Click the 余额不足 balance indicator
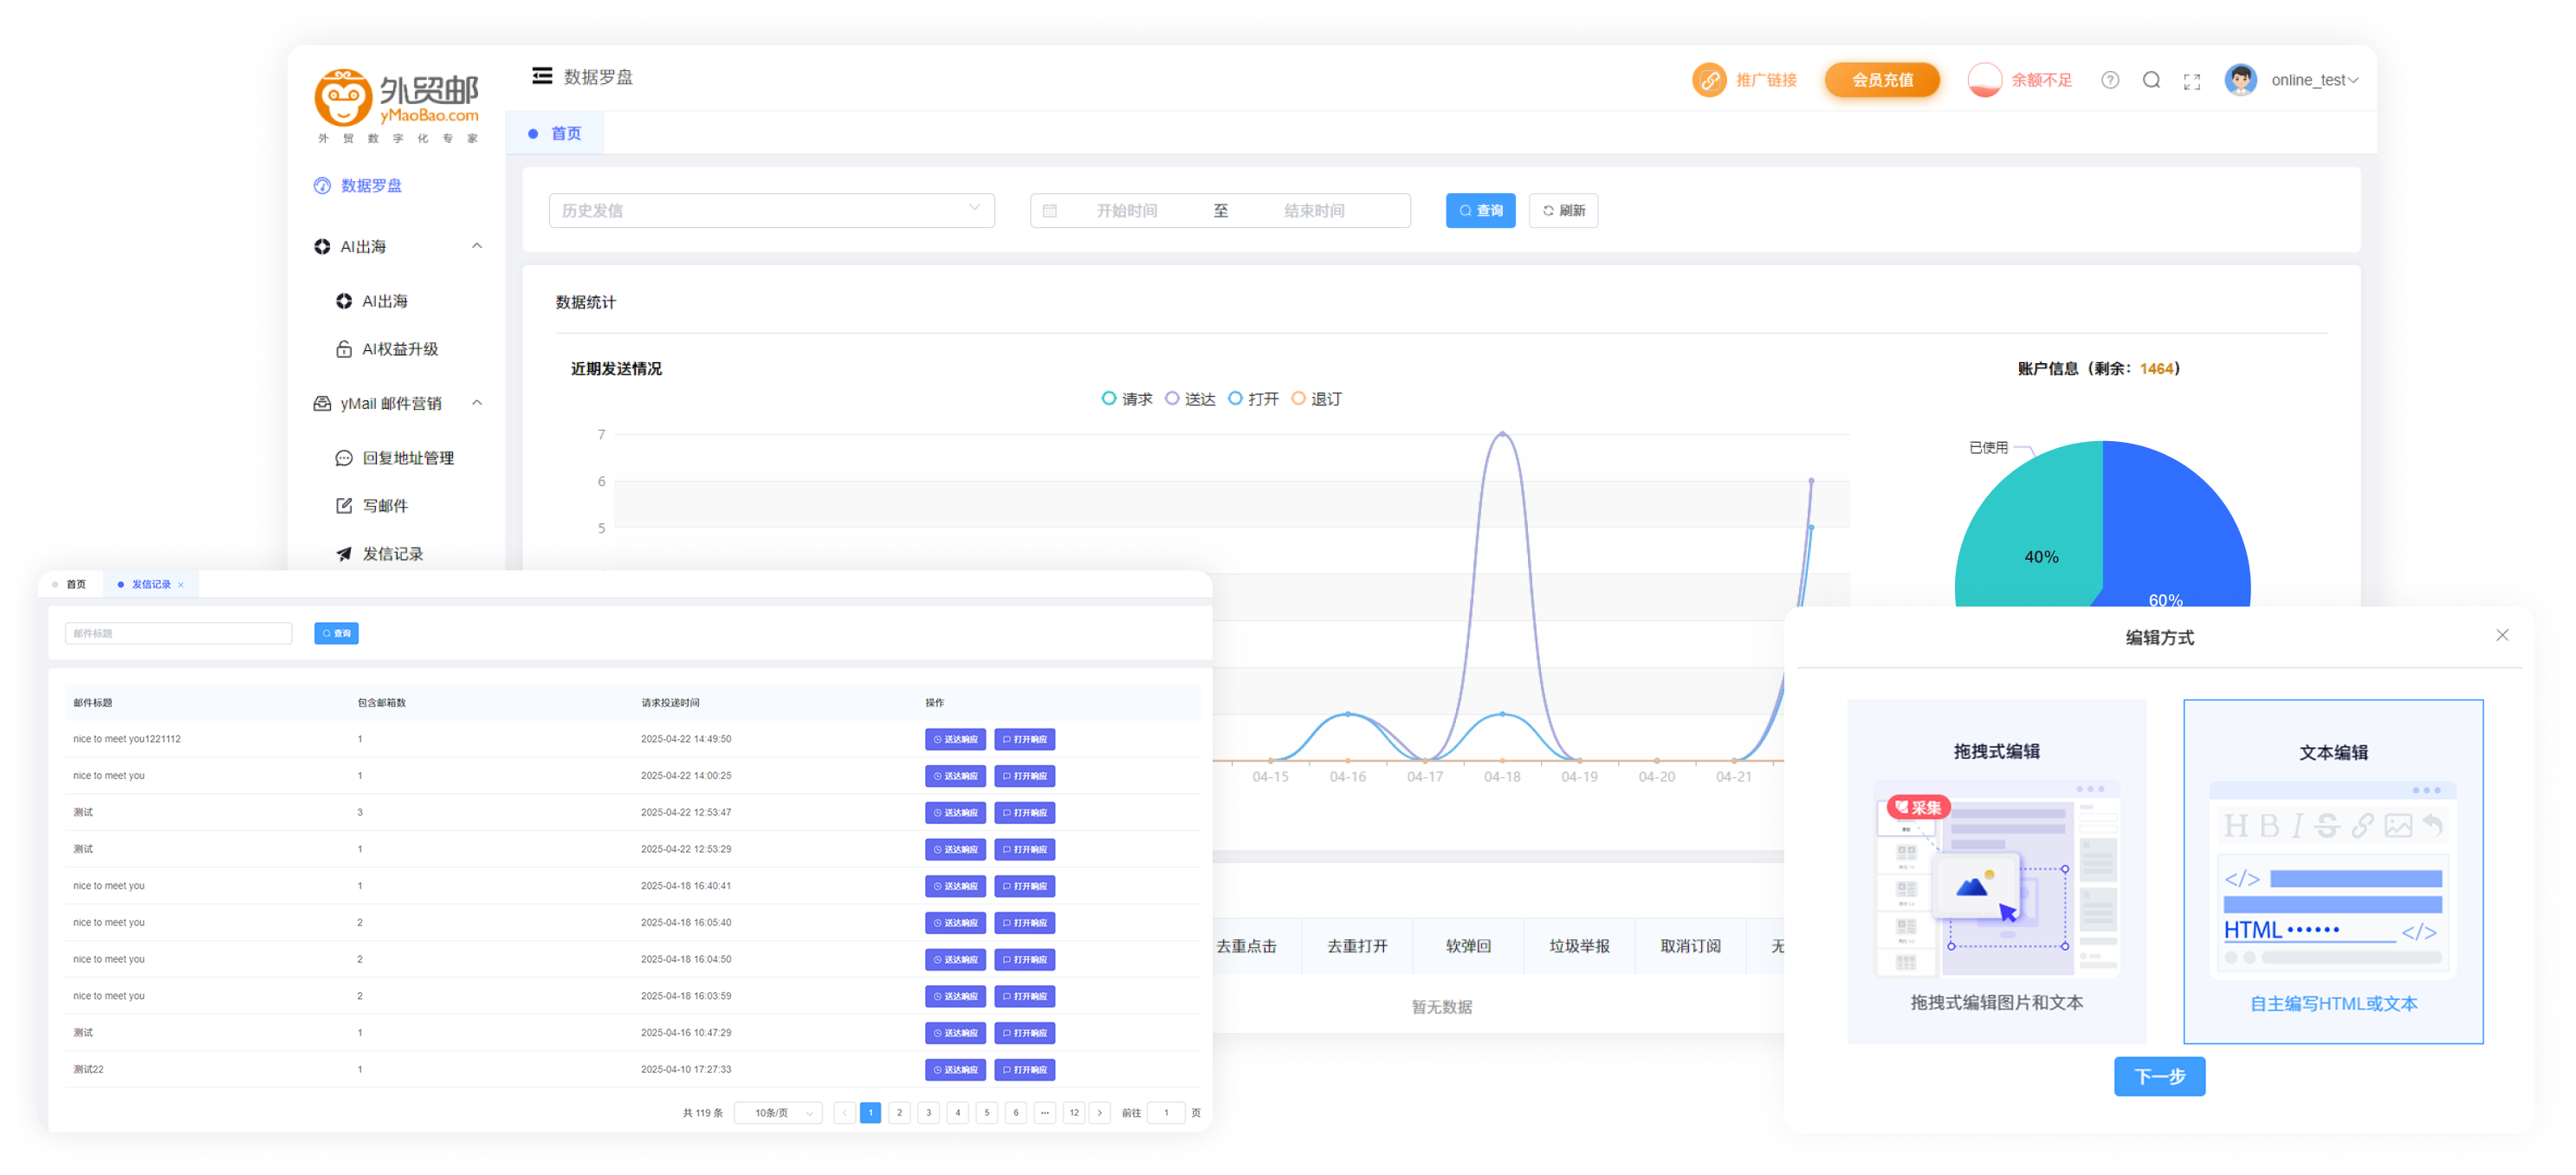This screenshot has width=2576, height=1175. point(2020,80)
